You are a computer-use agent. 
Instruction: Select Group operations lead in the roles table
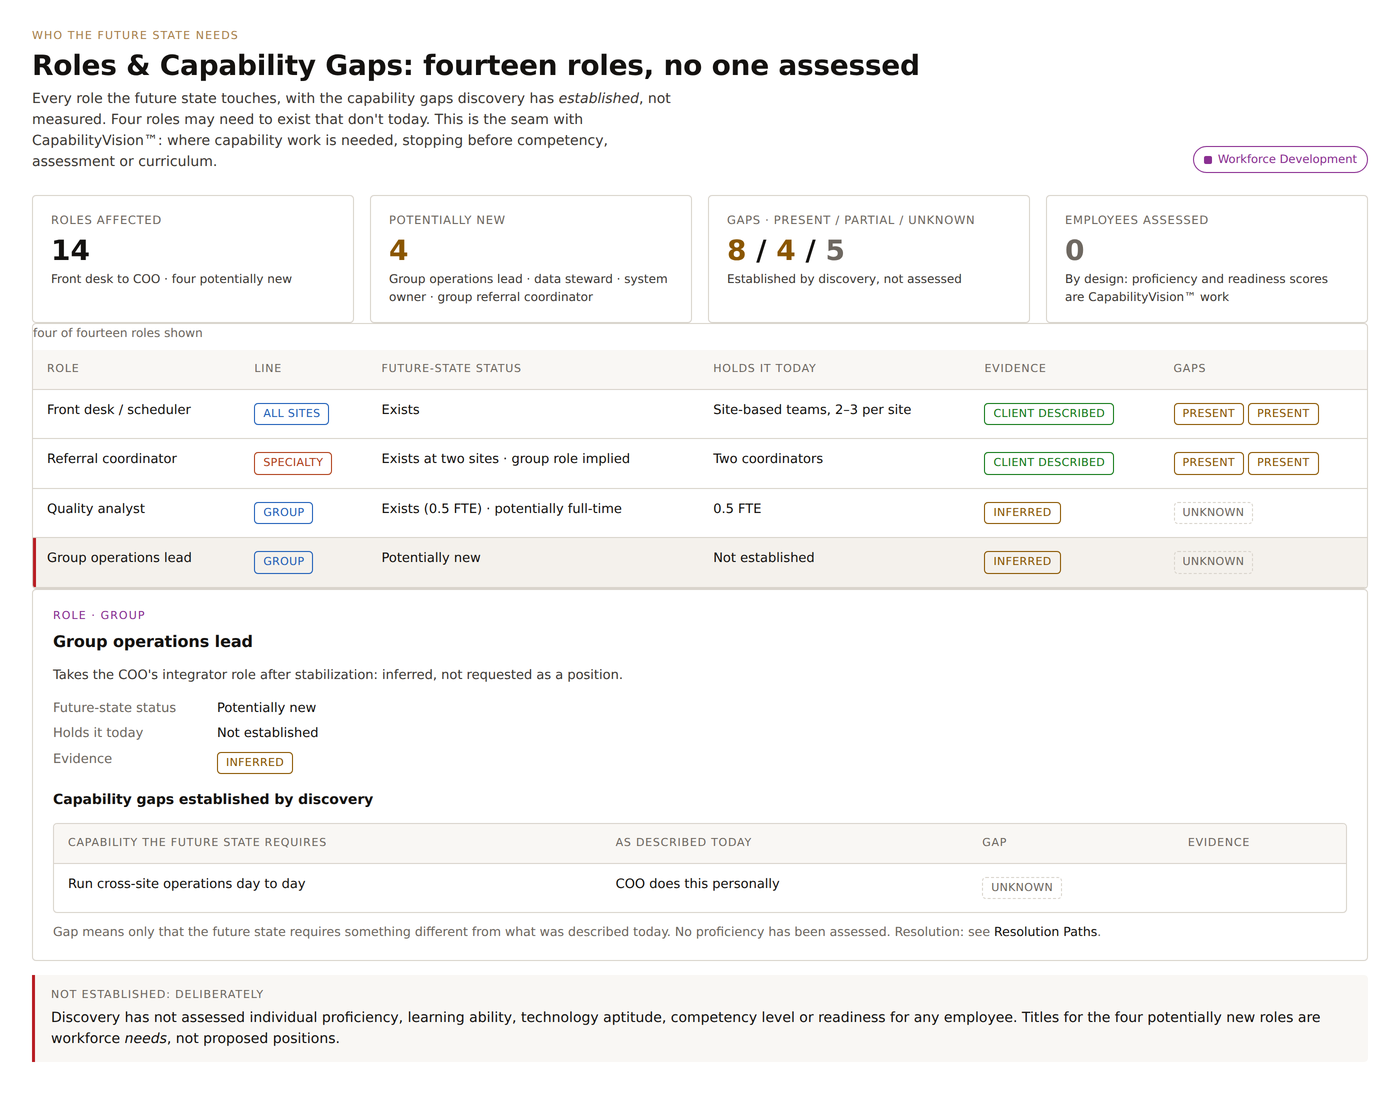pos(119,558)
